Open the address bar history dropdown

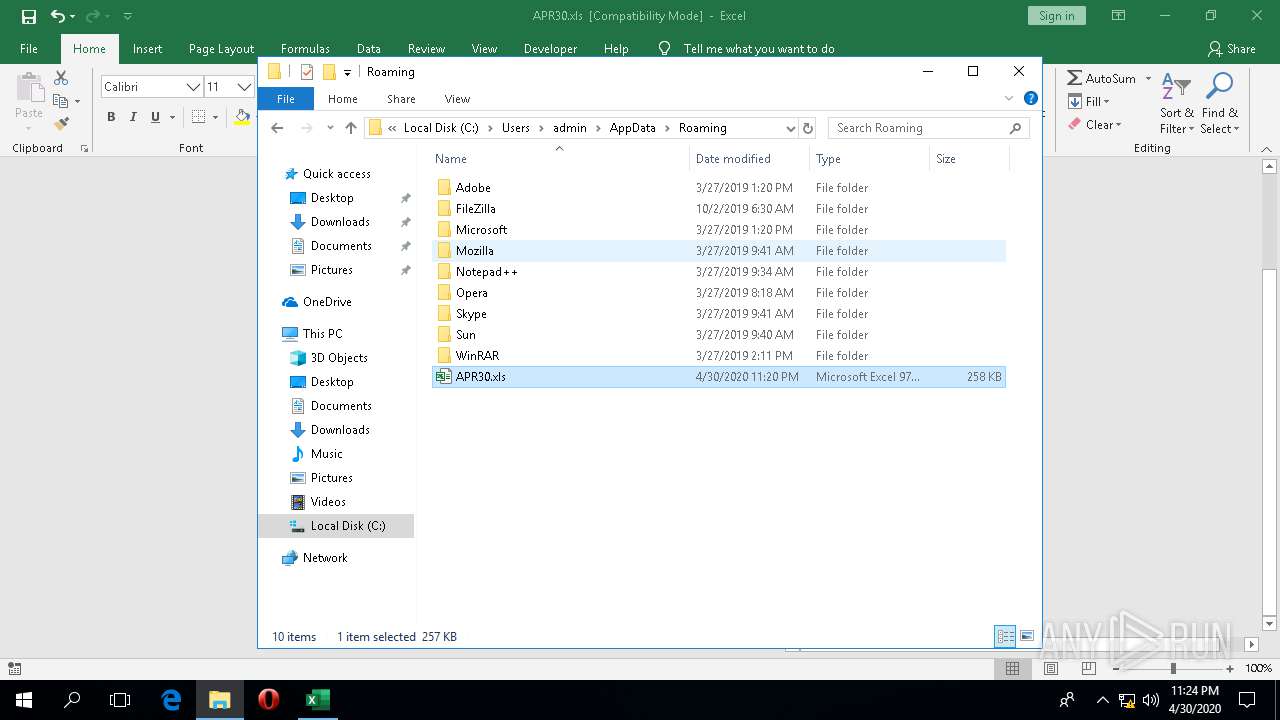[x=790, y=128]
